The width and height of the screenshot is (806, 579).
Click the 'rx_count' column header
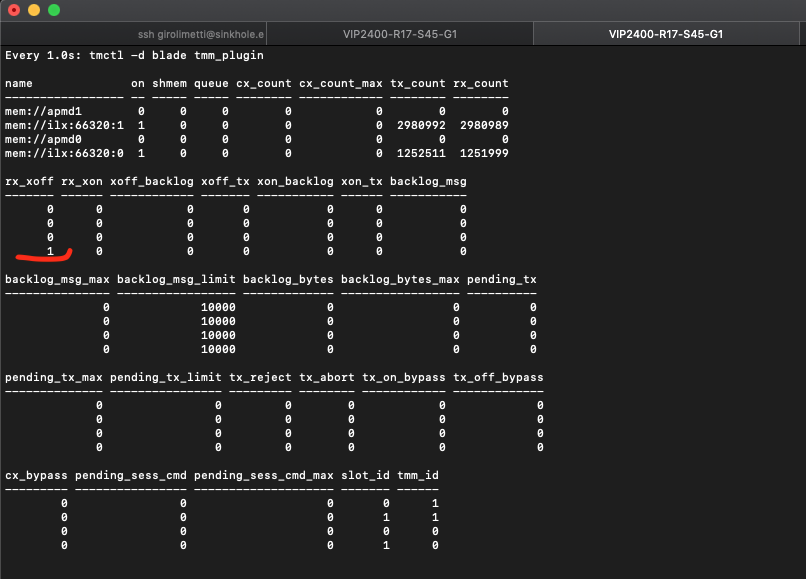tap(481, 83)
